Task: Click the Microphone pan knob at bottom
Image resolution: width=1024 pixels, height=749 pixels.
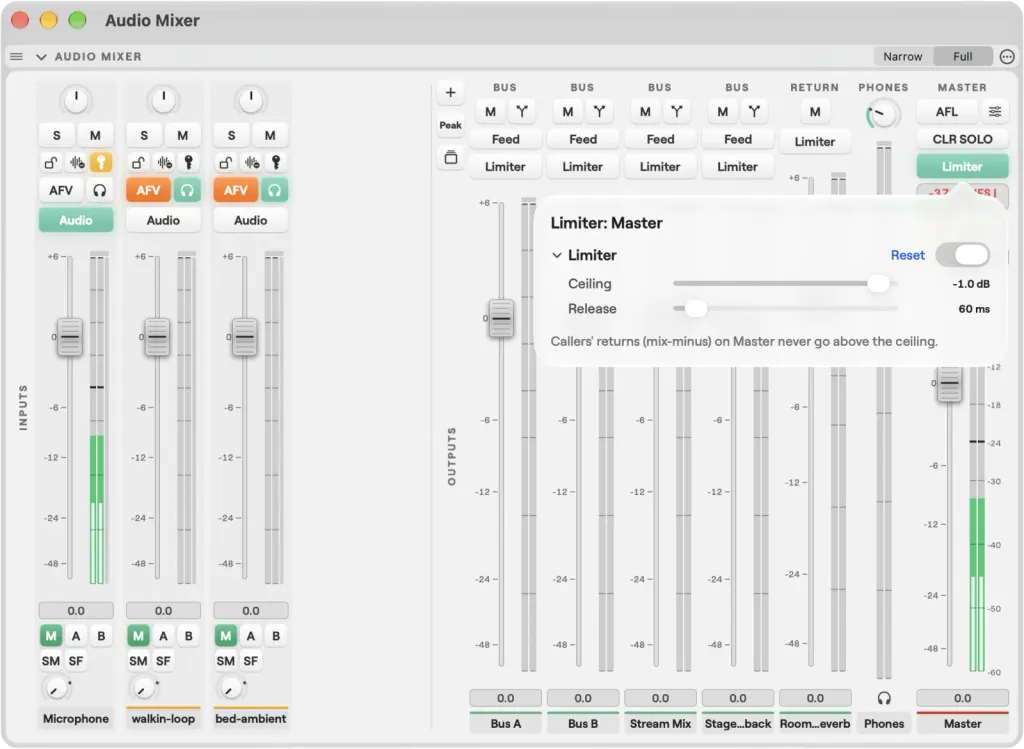Action: click(55, 688)
